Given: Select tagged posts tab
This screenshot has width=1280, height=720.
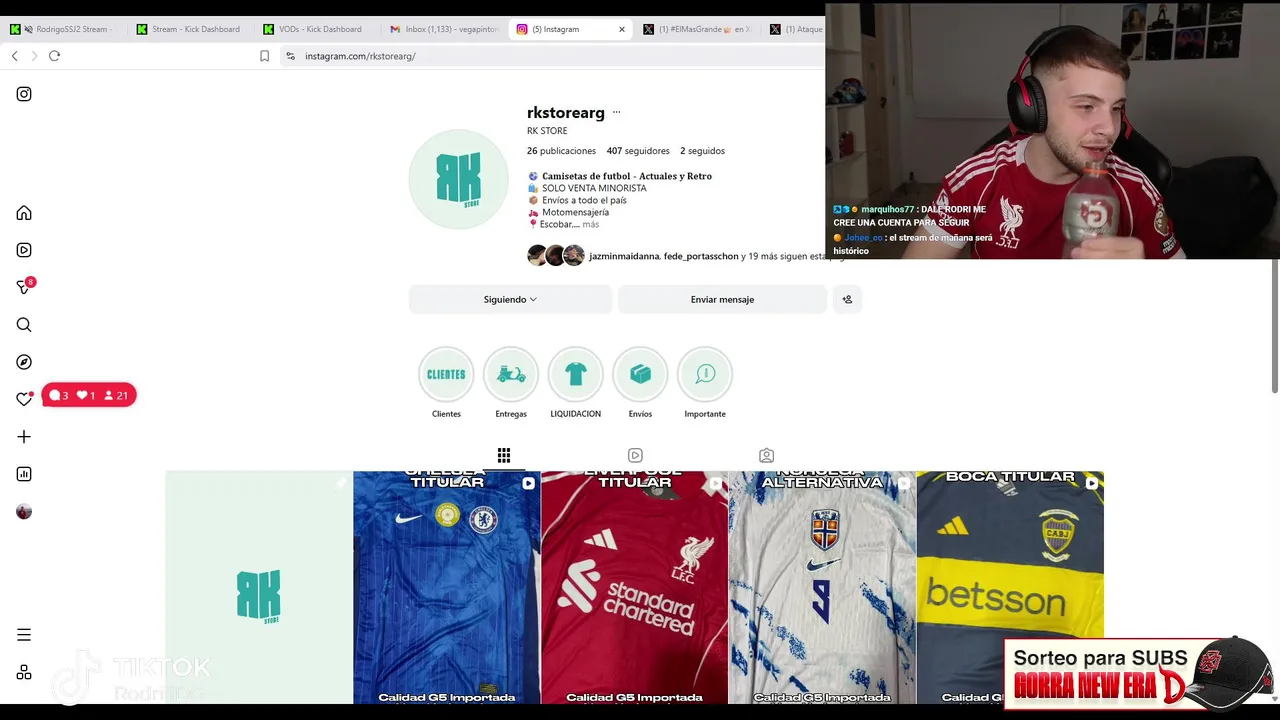Looking at the screenshot, I should click(766, 456).
